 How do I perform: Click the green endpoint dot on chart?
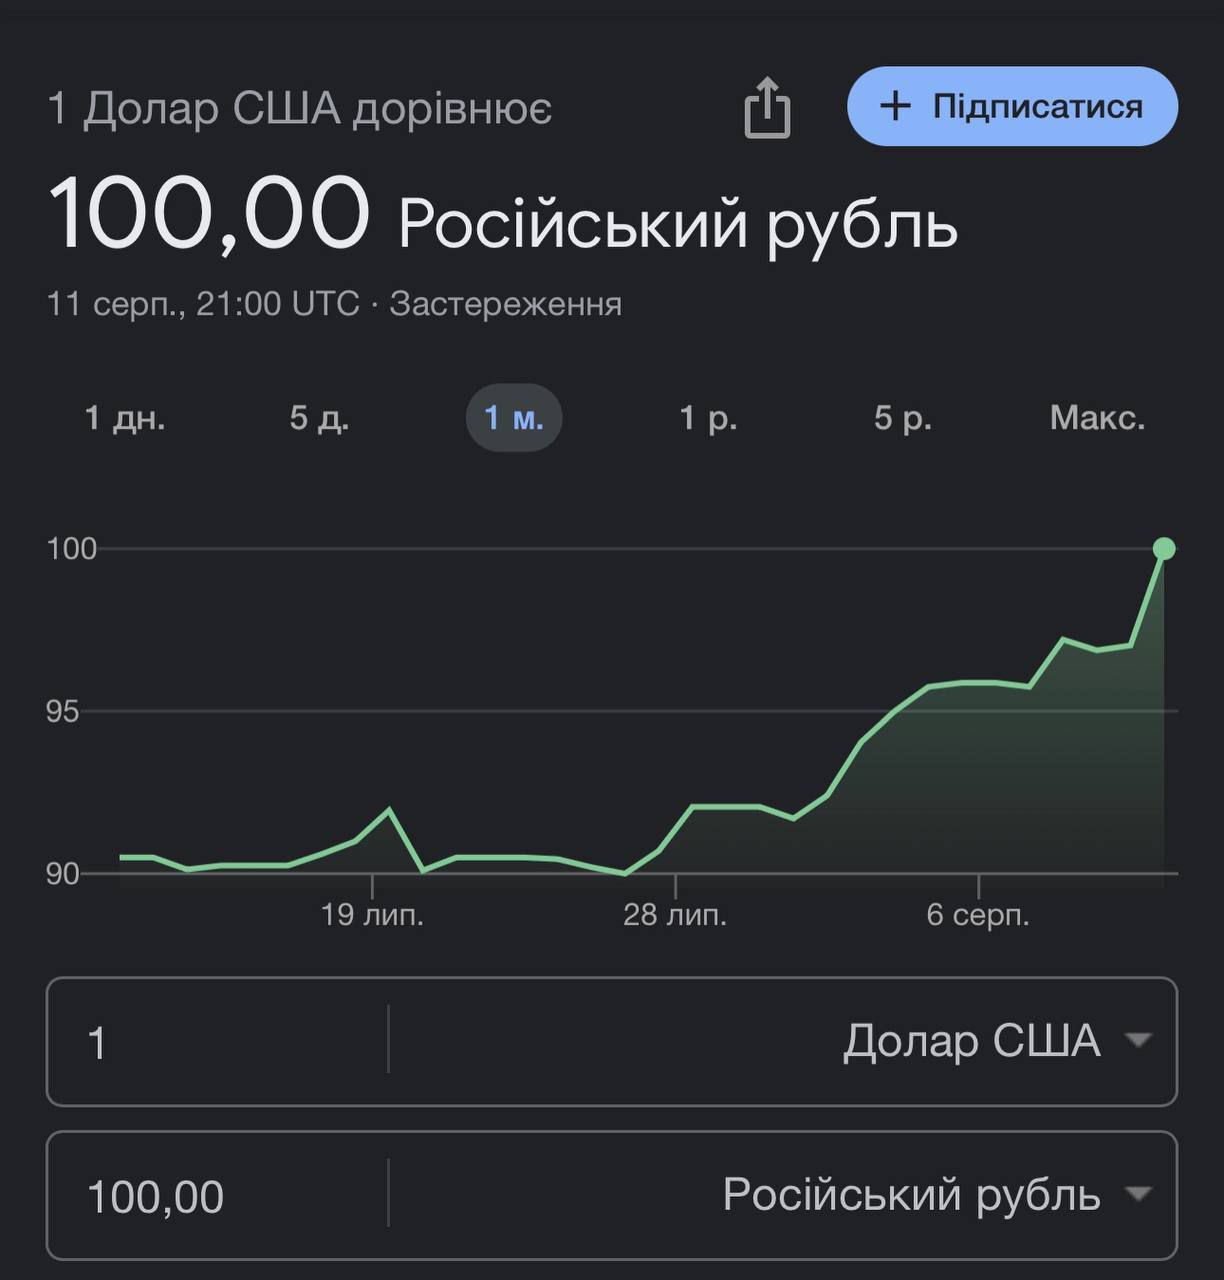1164,548
